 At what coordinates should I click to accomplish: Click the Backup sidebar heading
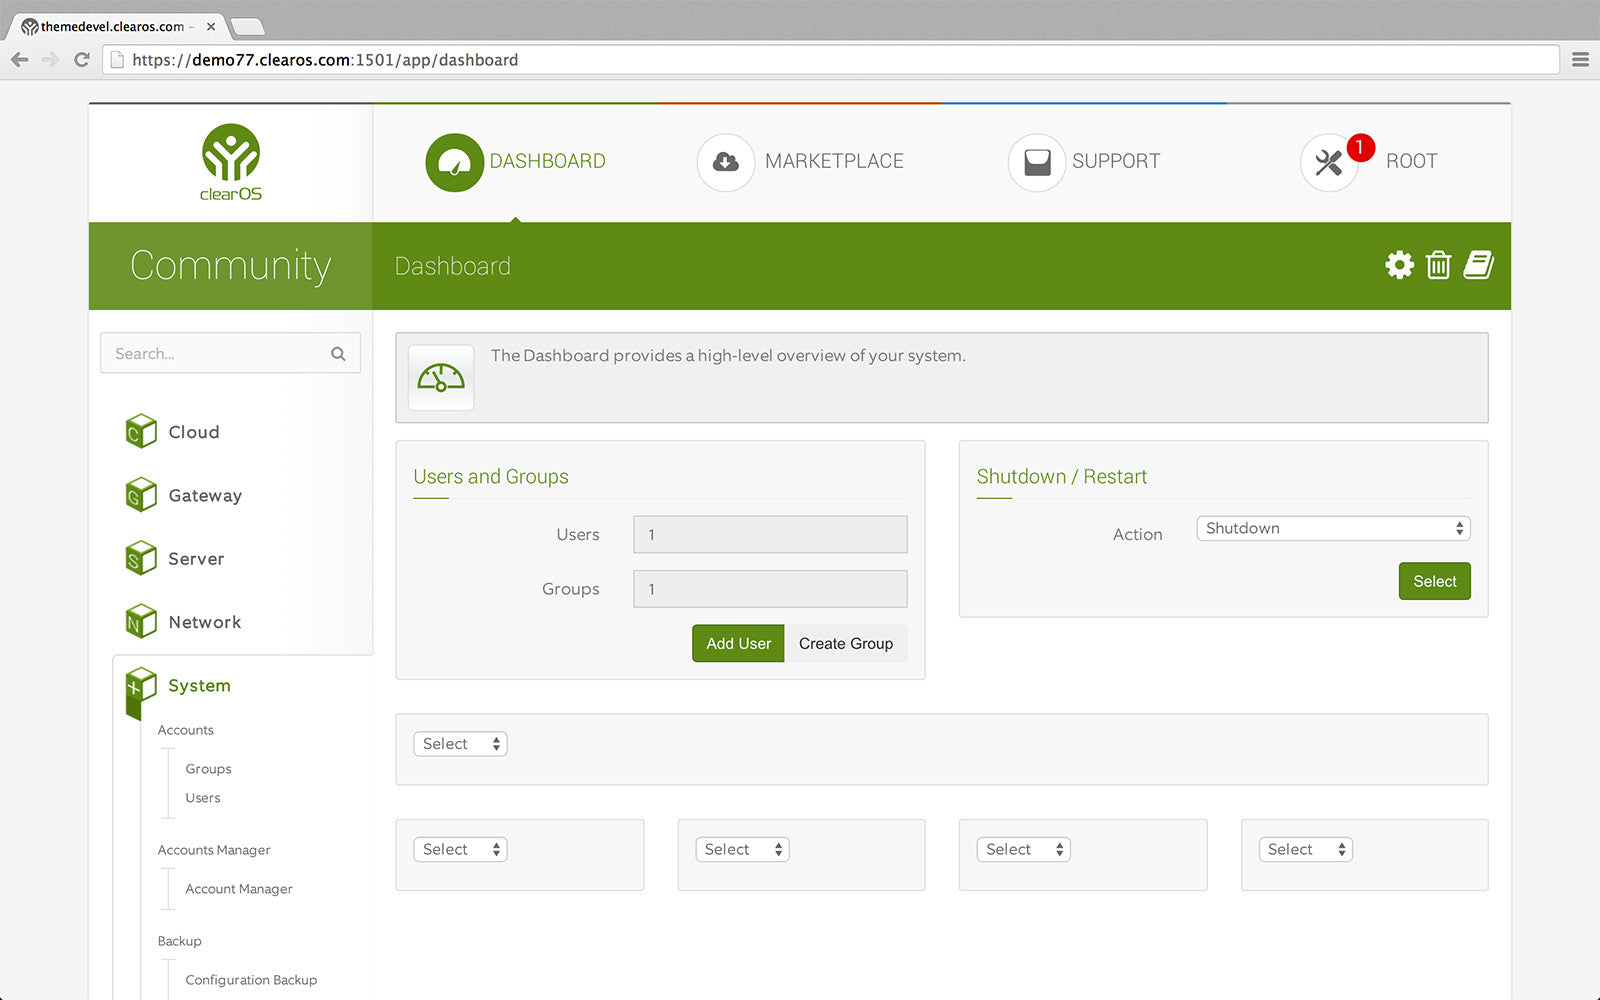click(x=180, y=941)
